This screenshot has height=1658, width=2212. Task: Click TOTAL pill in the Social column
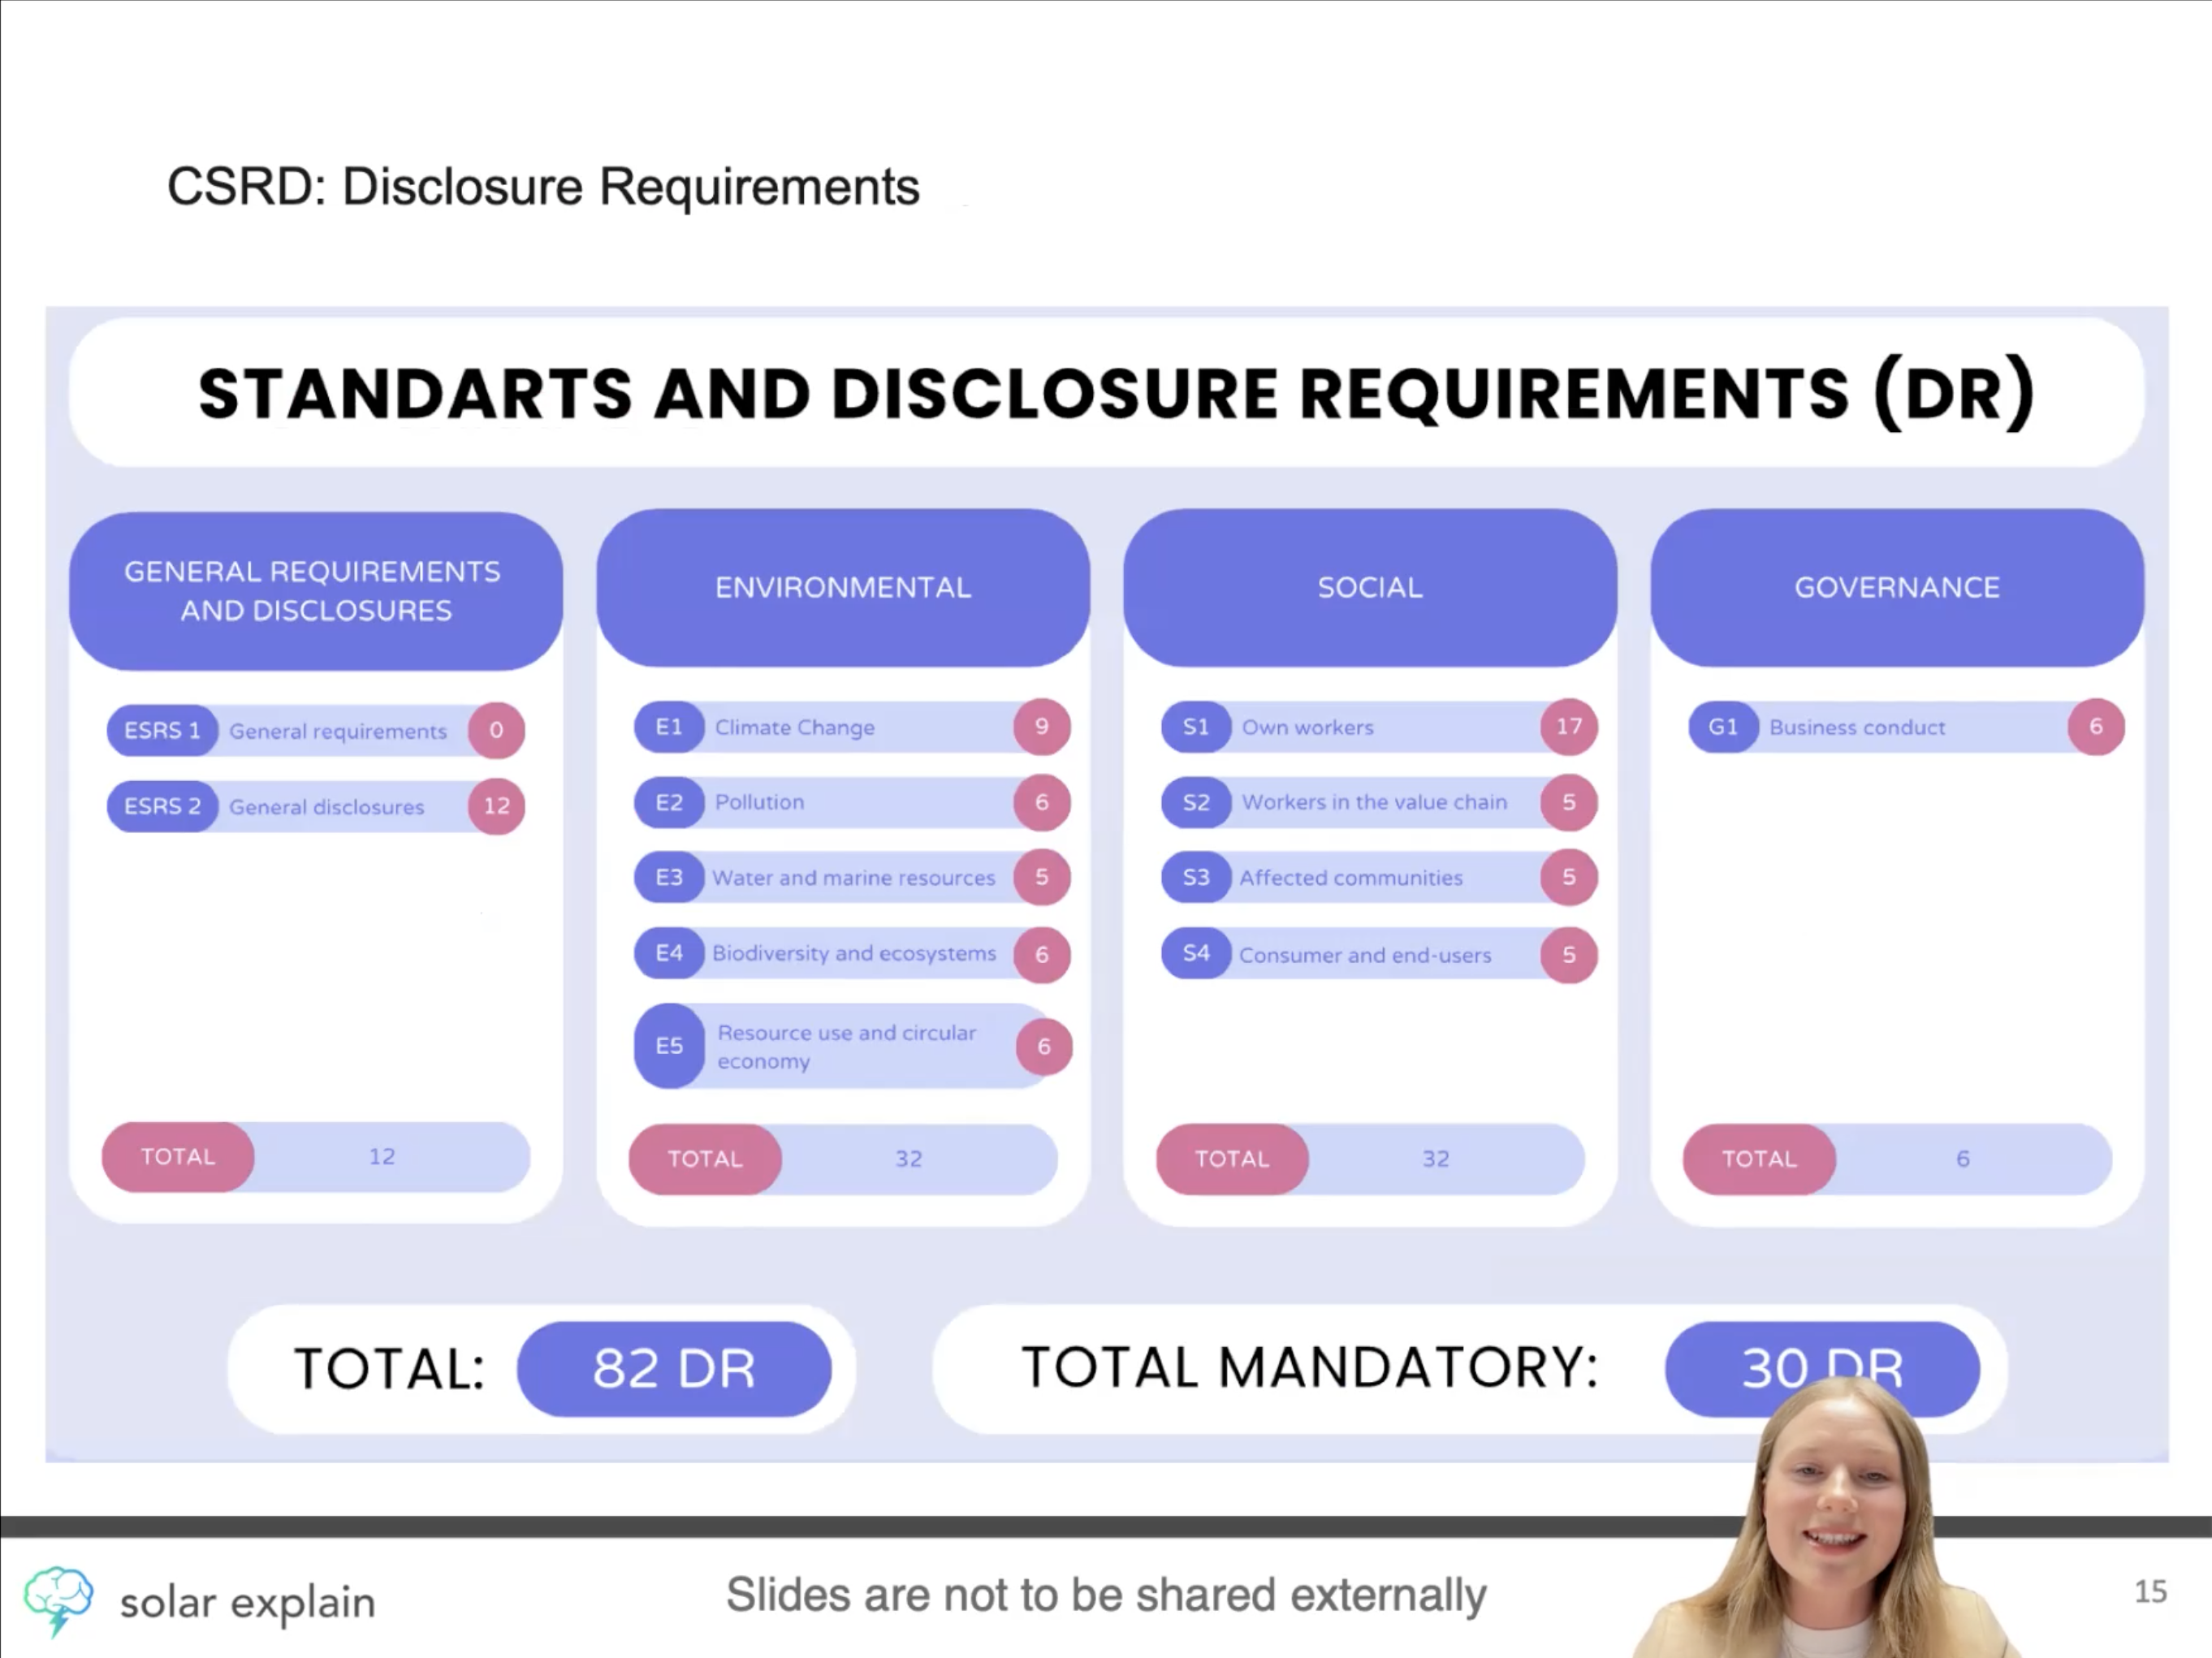(x=1232, y=1159)
